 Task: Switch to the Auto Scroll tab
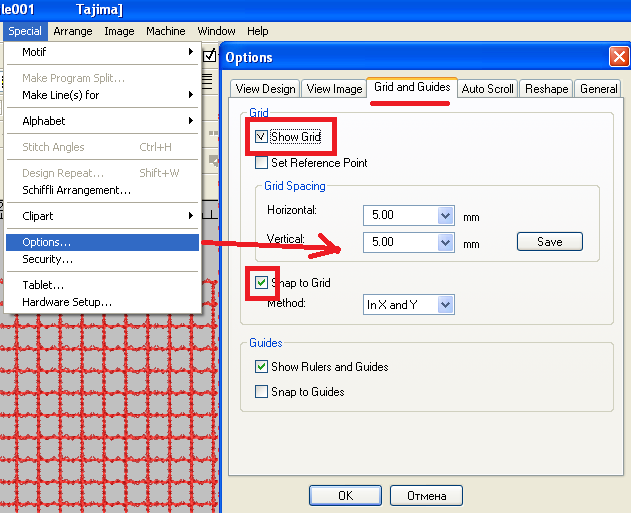488,89
